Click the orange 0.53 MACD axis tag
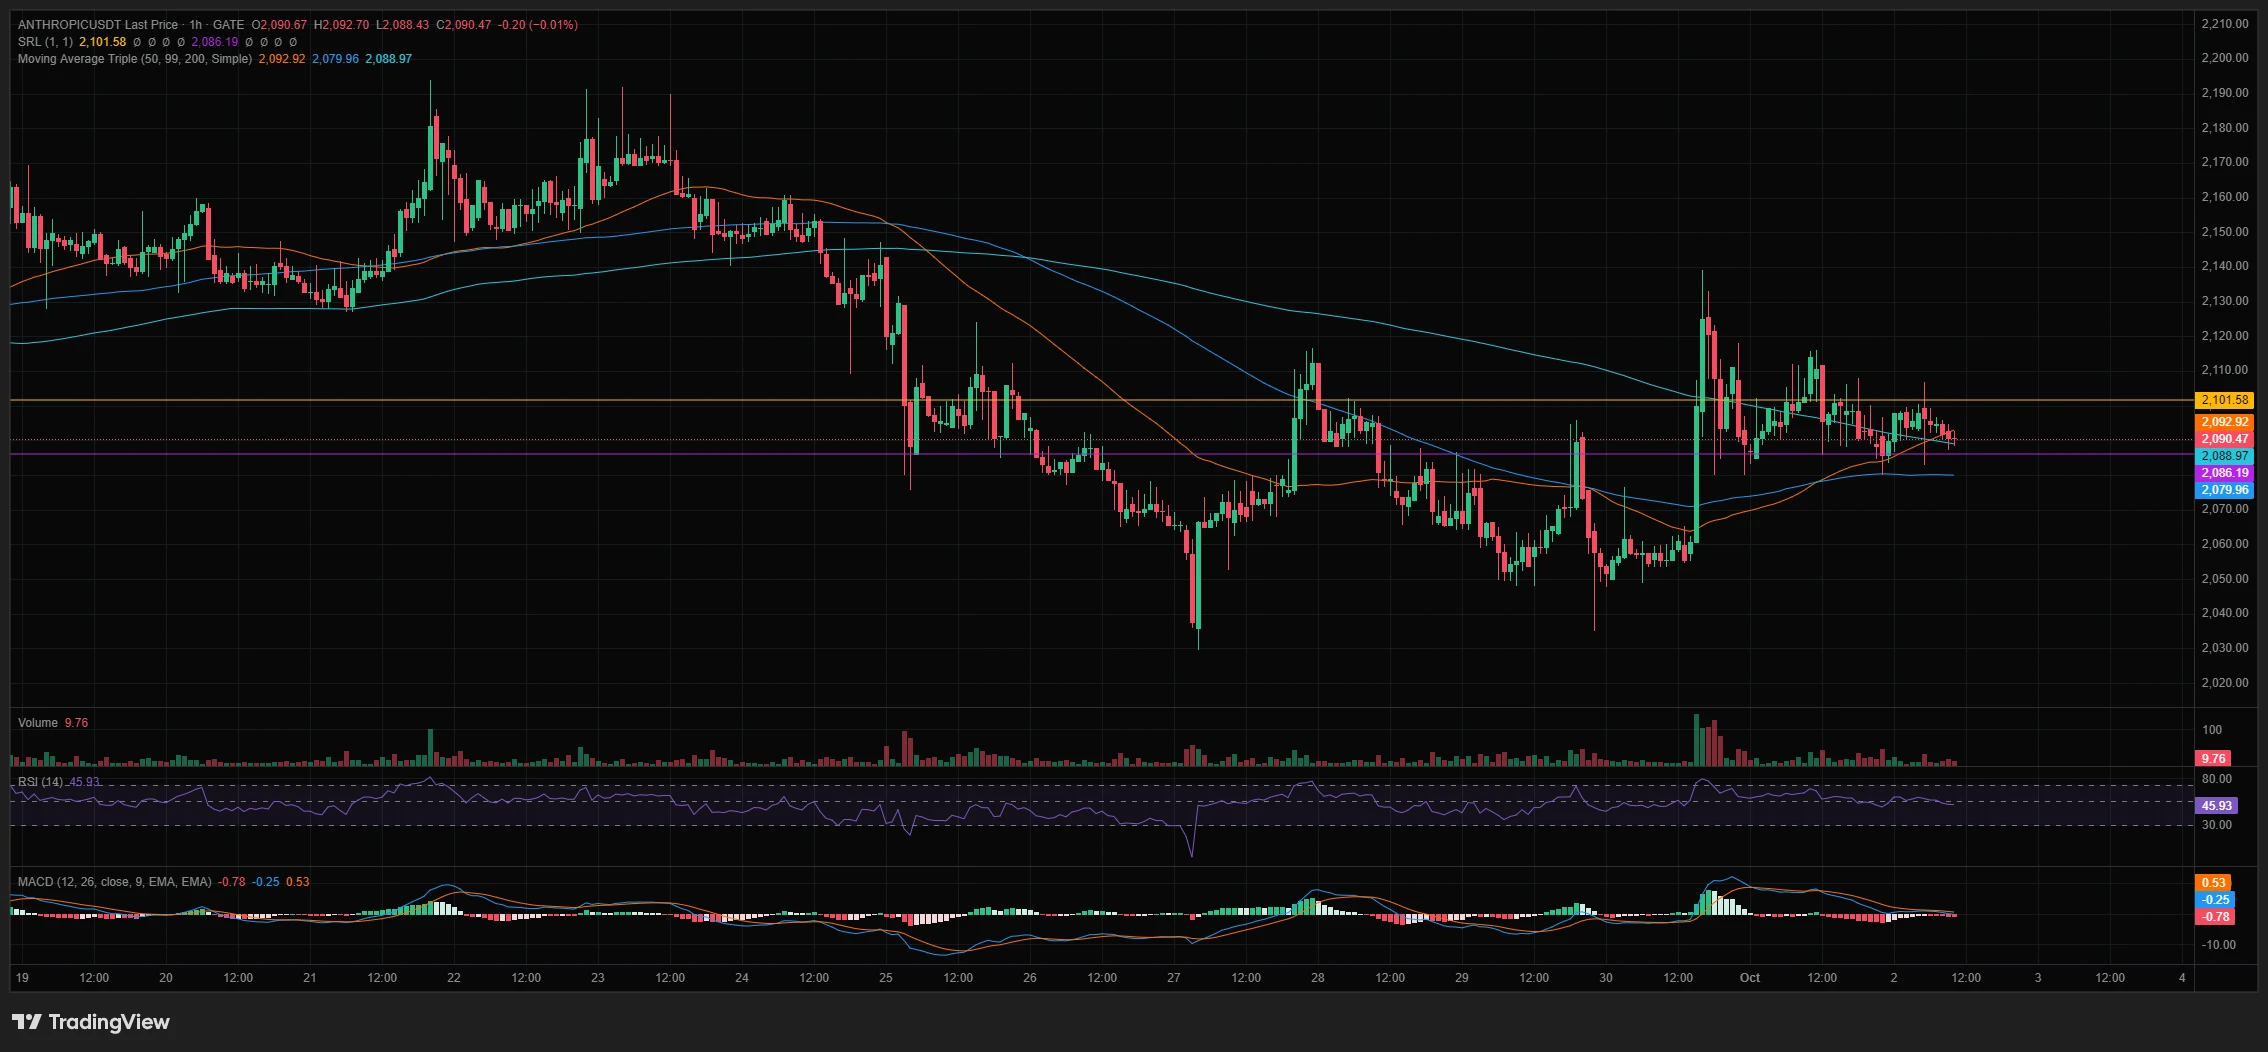 click(x=2214, y=883)
